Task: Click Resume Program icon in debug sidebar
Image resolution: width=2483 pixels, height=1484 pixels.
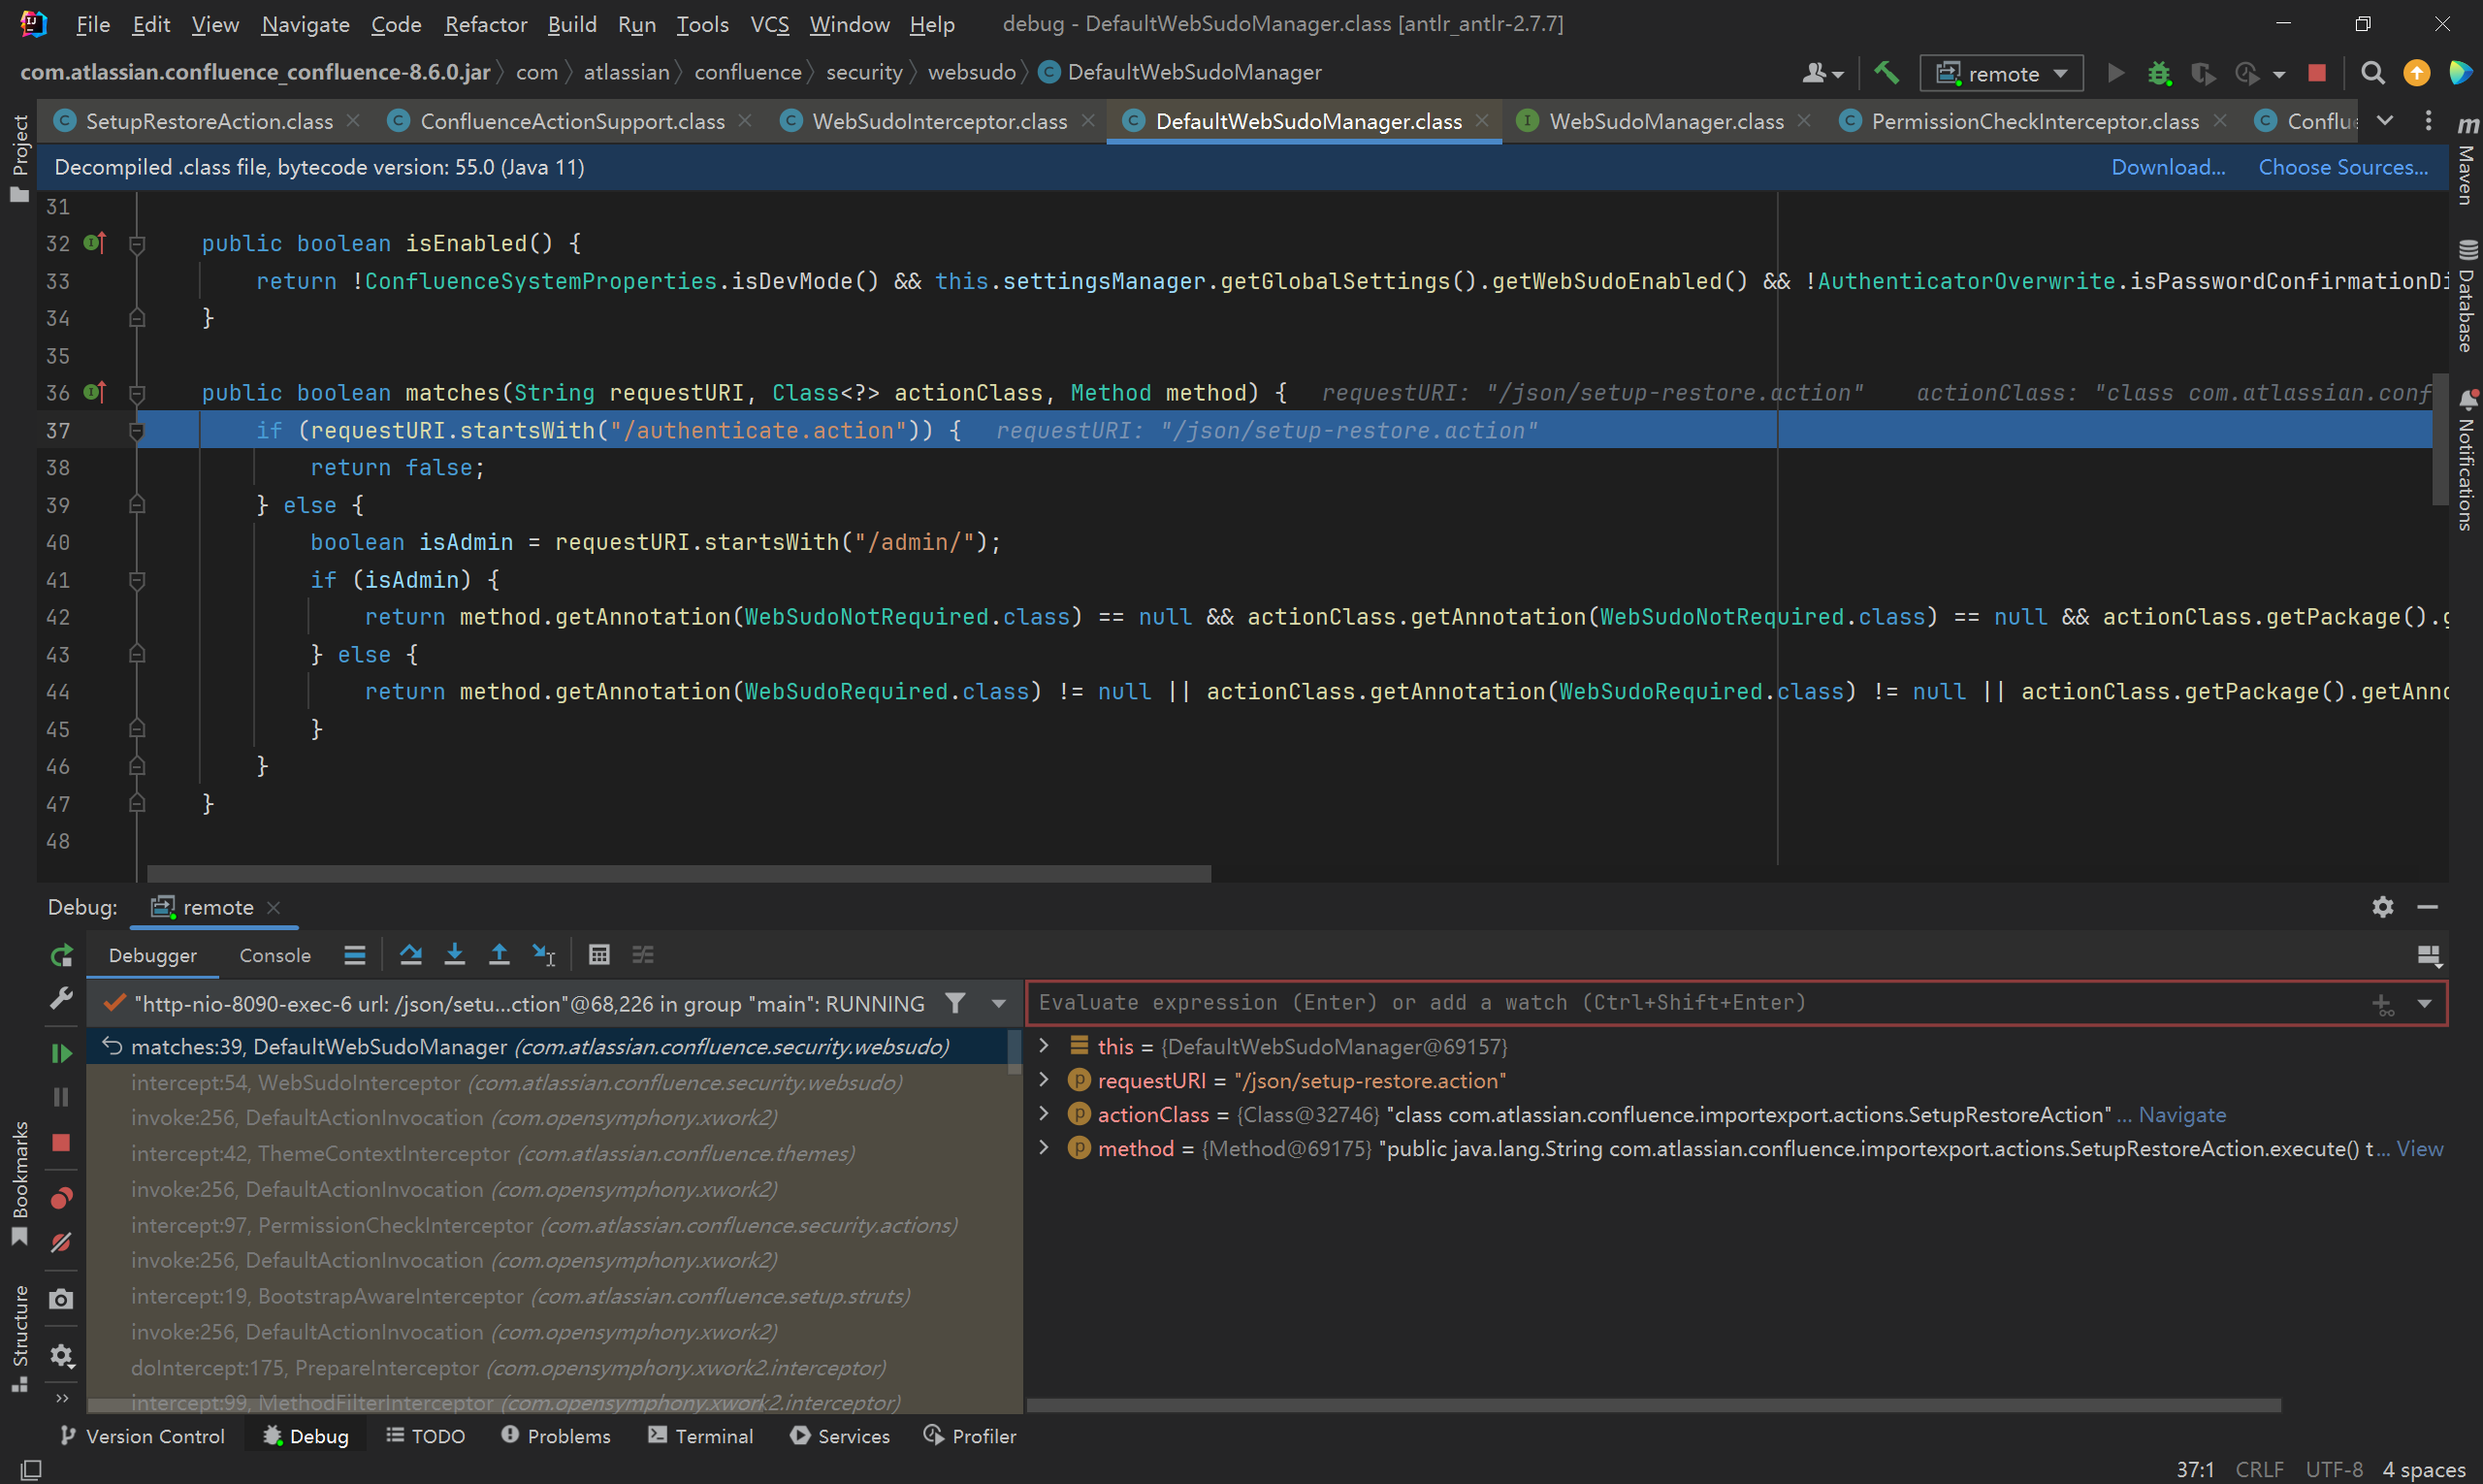Action: coord(61,1053)
